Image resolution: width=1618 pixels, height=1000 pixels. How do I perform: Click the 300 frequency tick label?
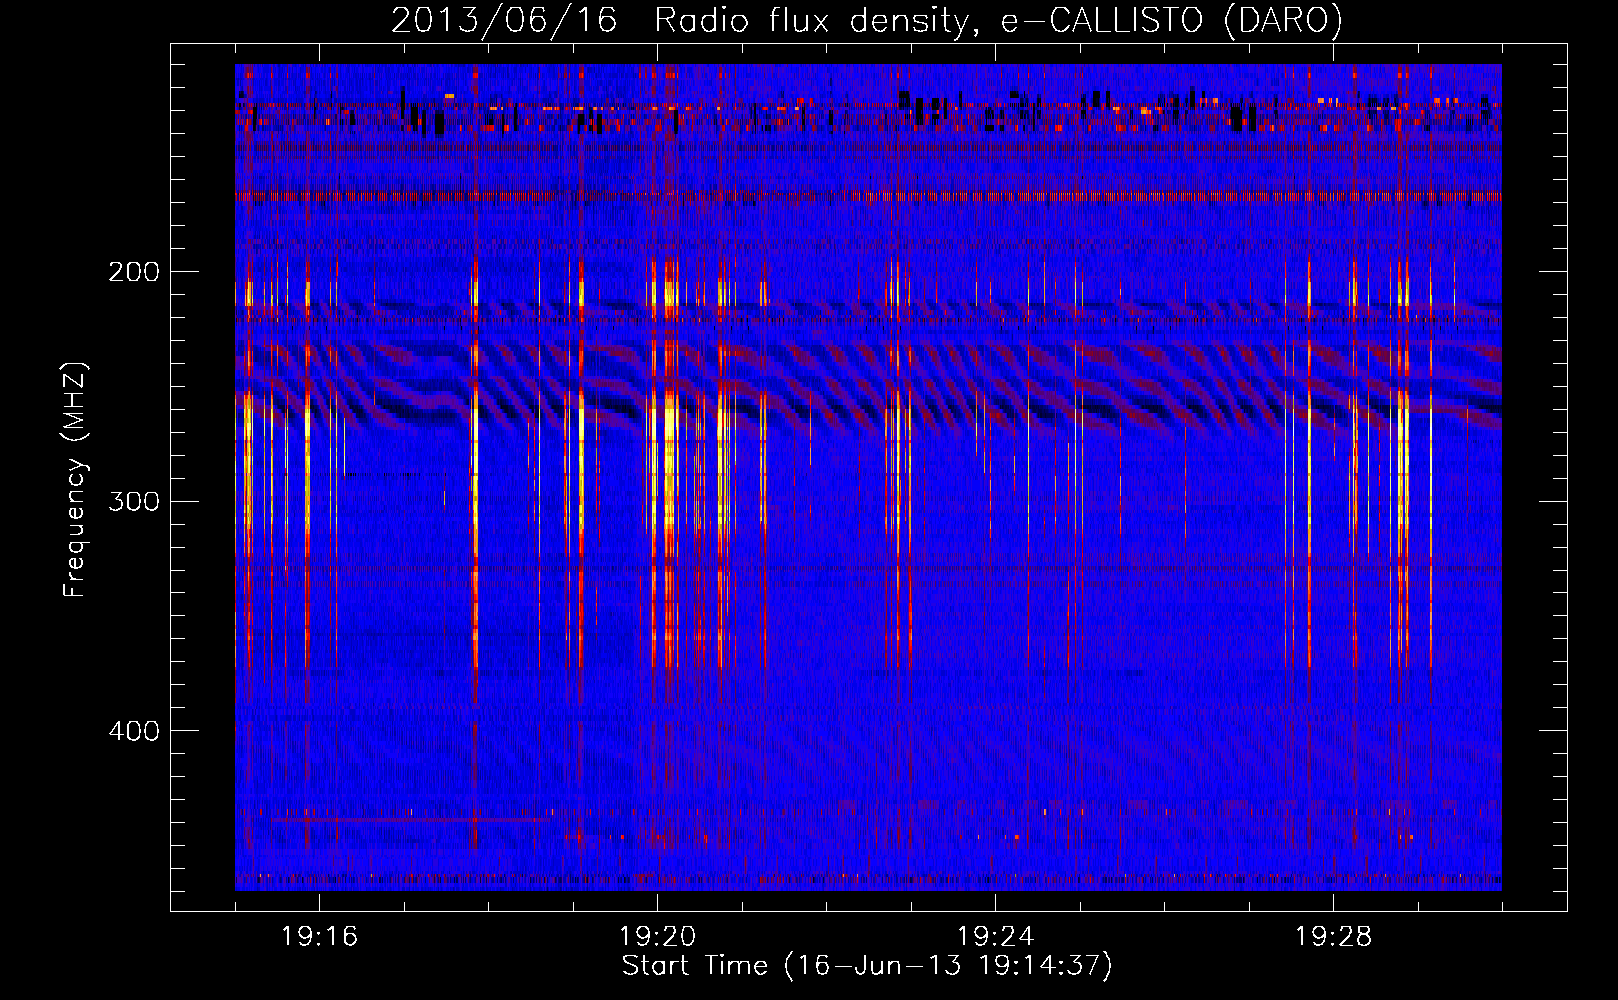point(134,501)
